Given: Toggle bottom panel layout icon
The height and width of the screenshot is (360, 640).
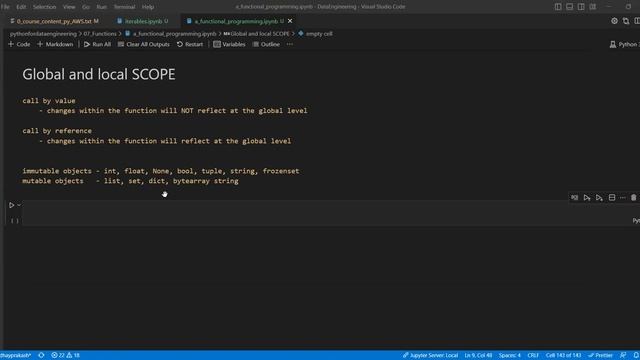Looking at the screenshot, I should 569,7.
